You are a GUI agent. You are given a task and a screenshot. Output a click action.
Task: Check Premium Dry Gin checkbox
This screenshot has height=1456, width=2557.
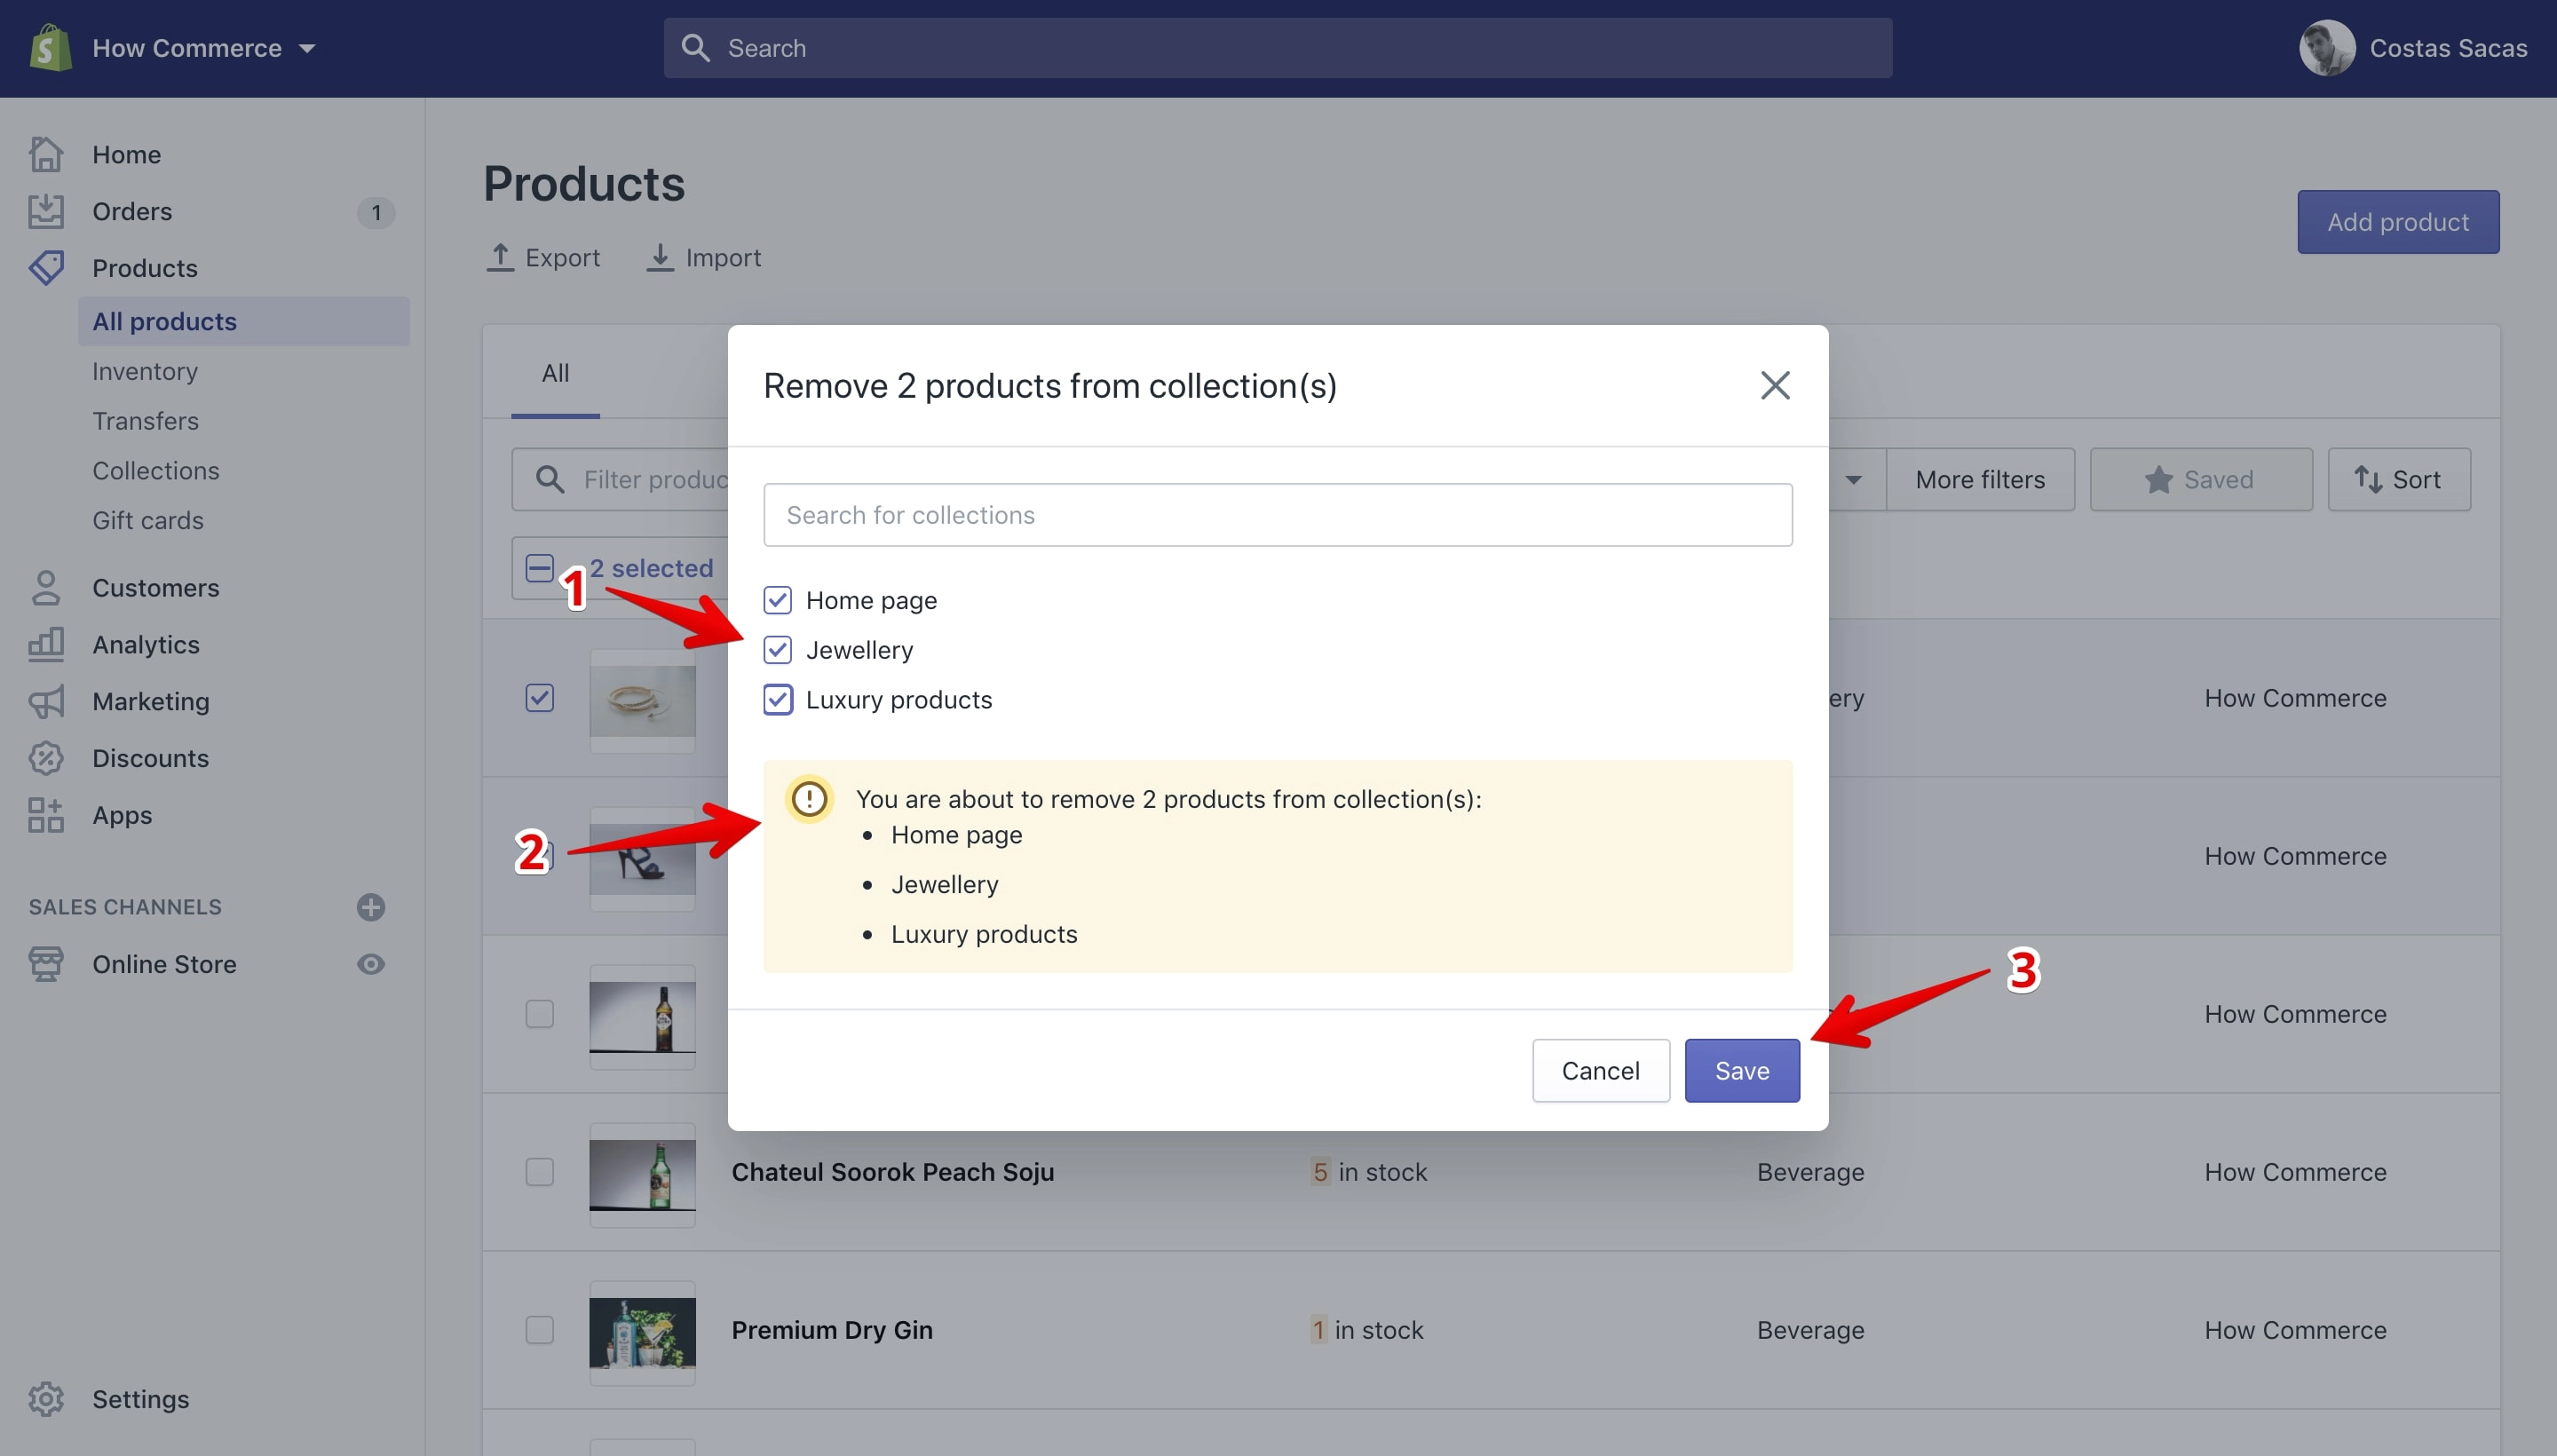(540, 1330)
